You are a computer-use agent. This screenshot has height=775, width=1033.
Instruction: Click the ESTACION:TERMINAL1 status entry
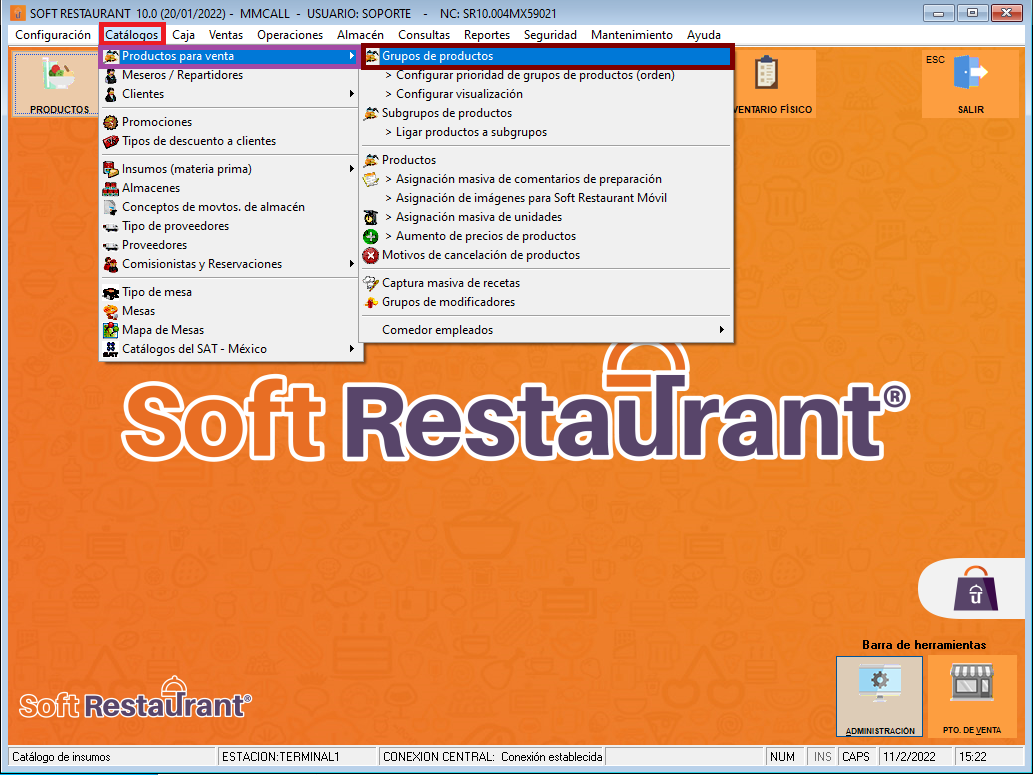coord(281,757)
